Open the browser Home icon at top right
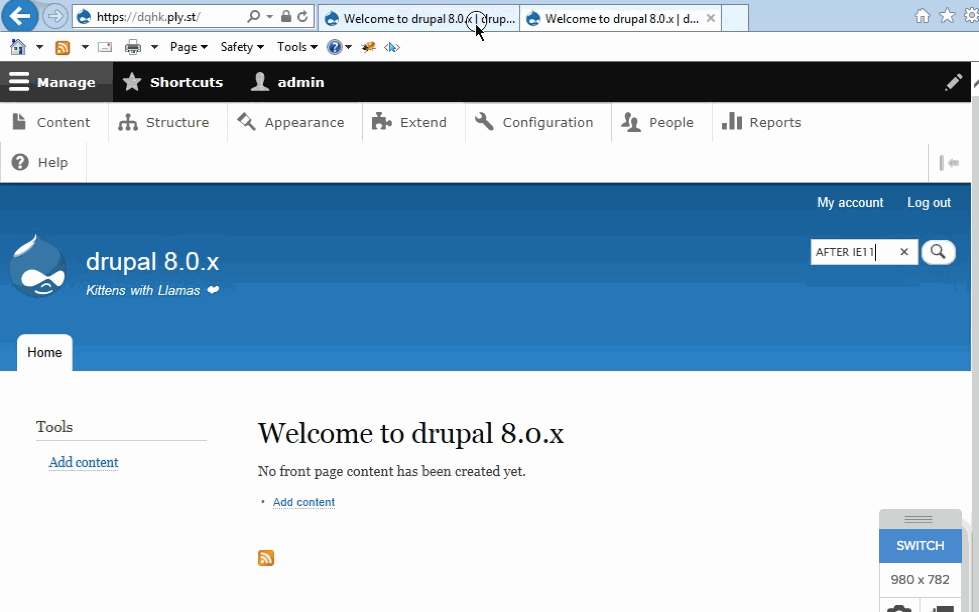The width and height of the screenshot is (979, 612). (922, 16)
